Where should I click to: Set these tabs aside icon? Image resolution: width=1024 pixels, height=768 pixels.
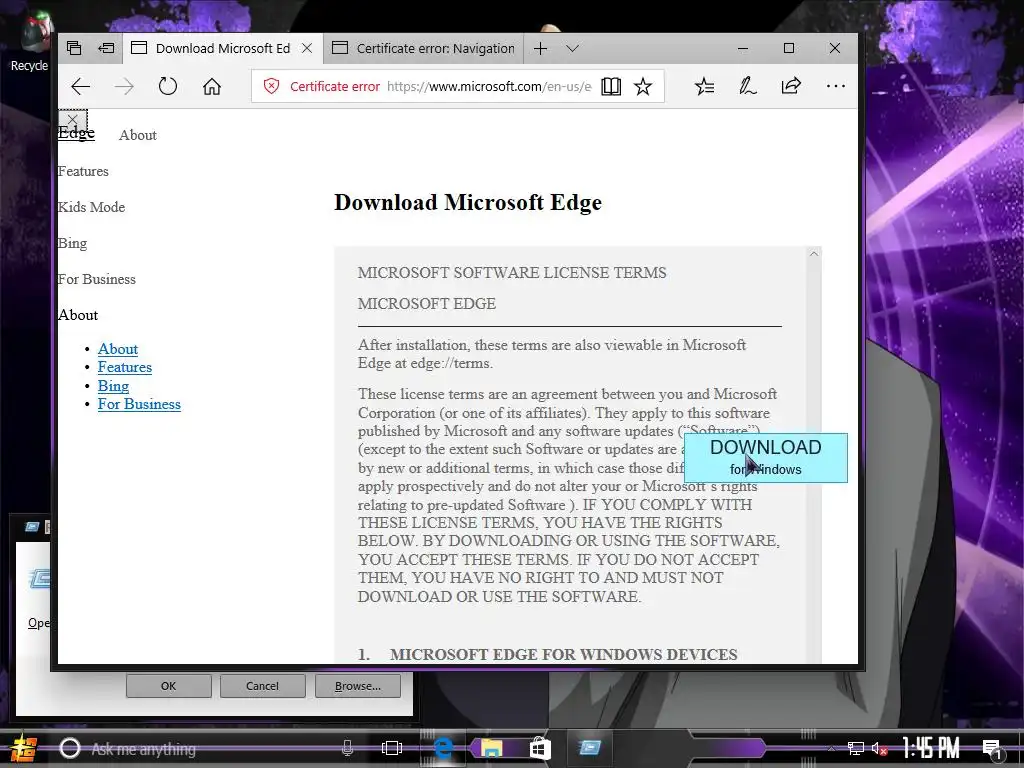(x=106, y=48)
